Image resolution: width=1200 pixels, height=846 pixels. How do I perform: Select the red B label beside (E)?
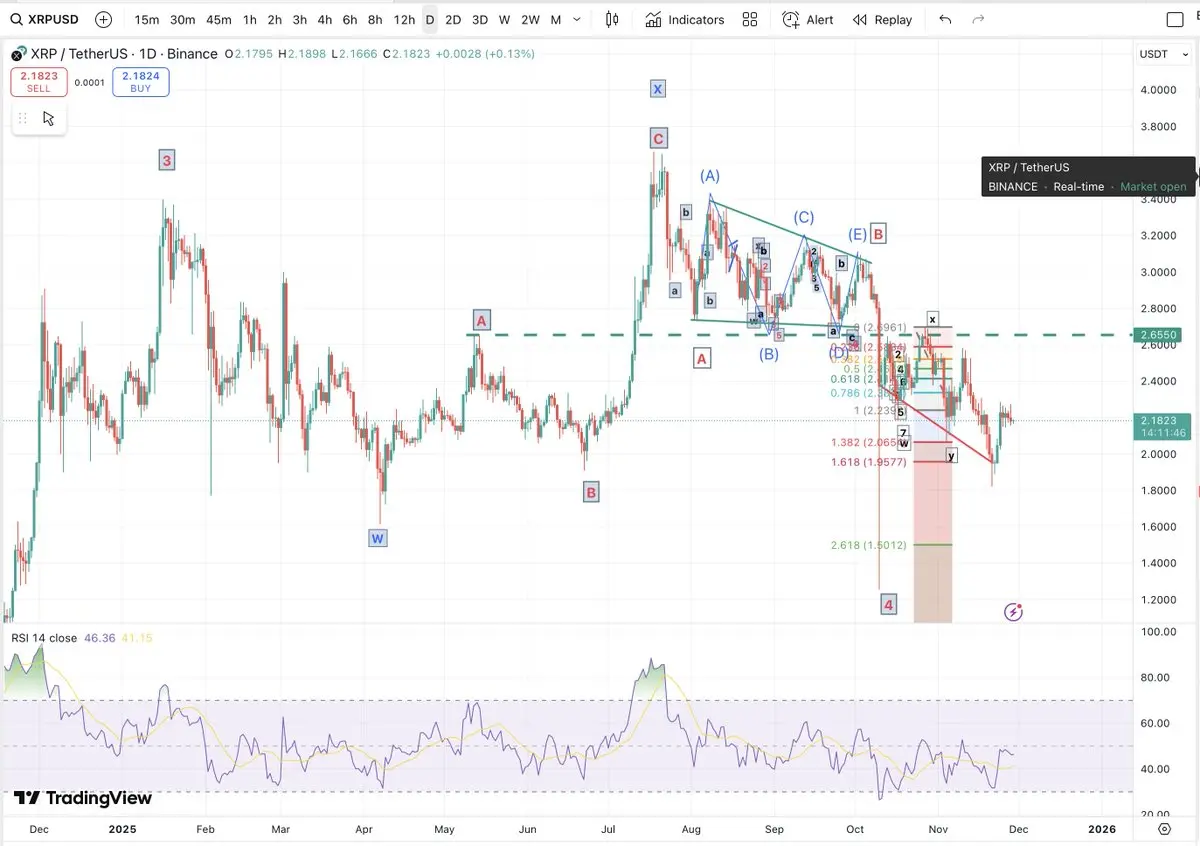point(878,234)
